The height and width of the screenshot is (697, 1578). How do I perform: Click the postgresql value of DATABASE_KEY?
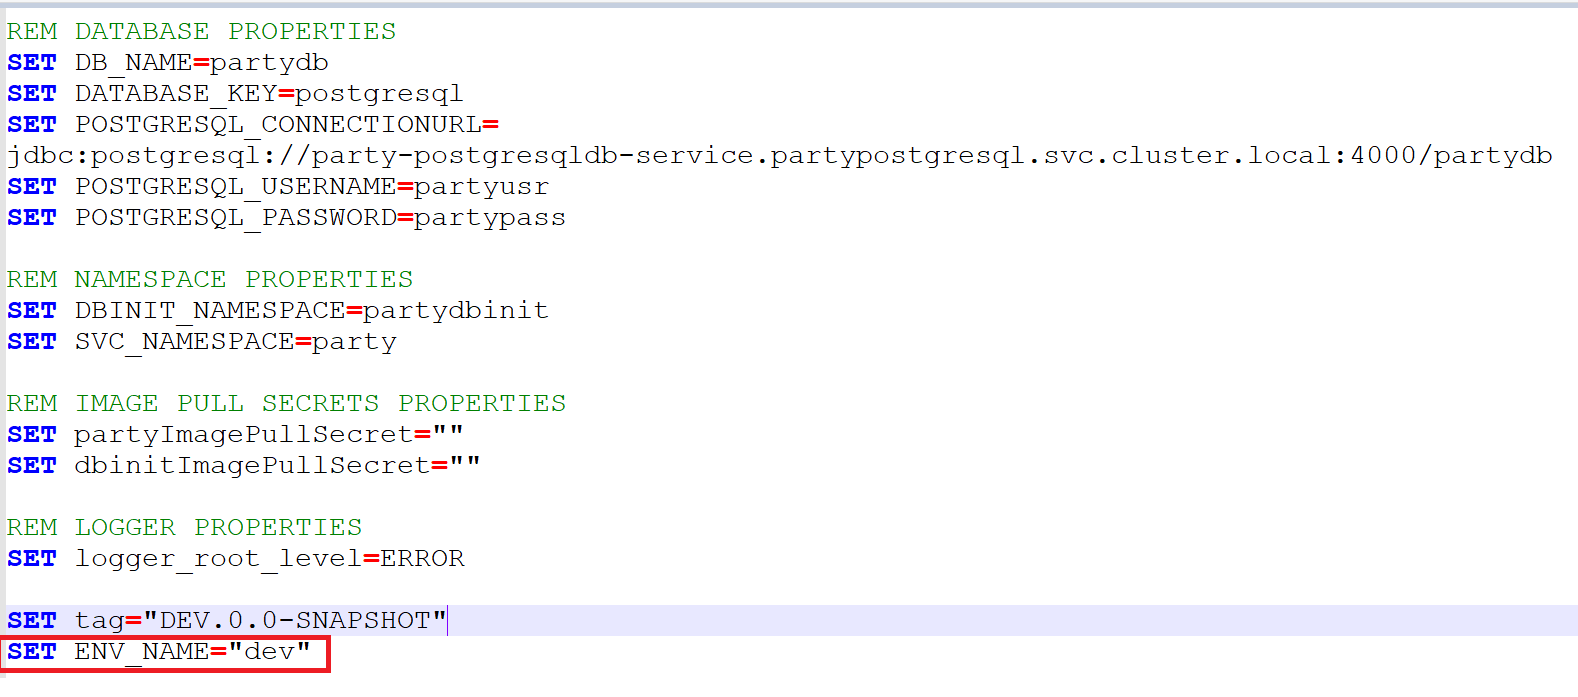pos(379,94)
